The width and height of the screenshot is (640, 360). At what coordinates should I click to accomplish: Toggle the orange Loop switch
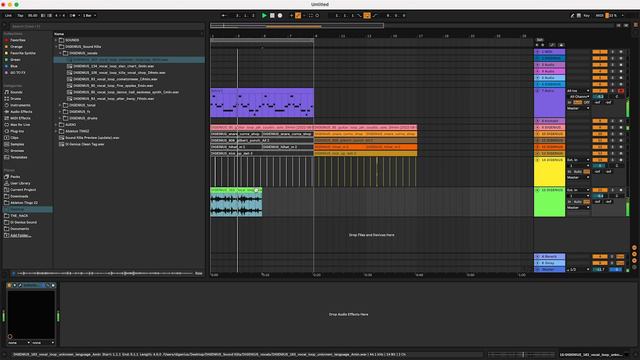tap(367, 15)
